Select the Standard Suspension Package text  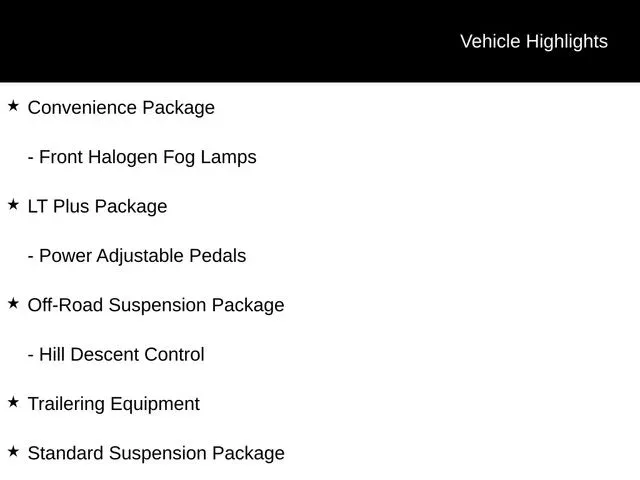156,453
